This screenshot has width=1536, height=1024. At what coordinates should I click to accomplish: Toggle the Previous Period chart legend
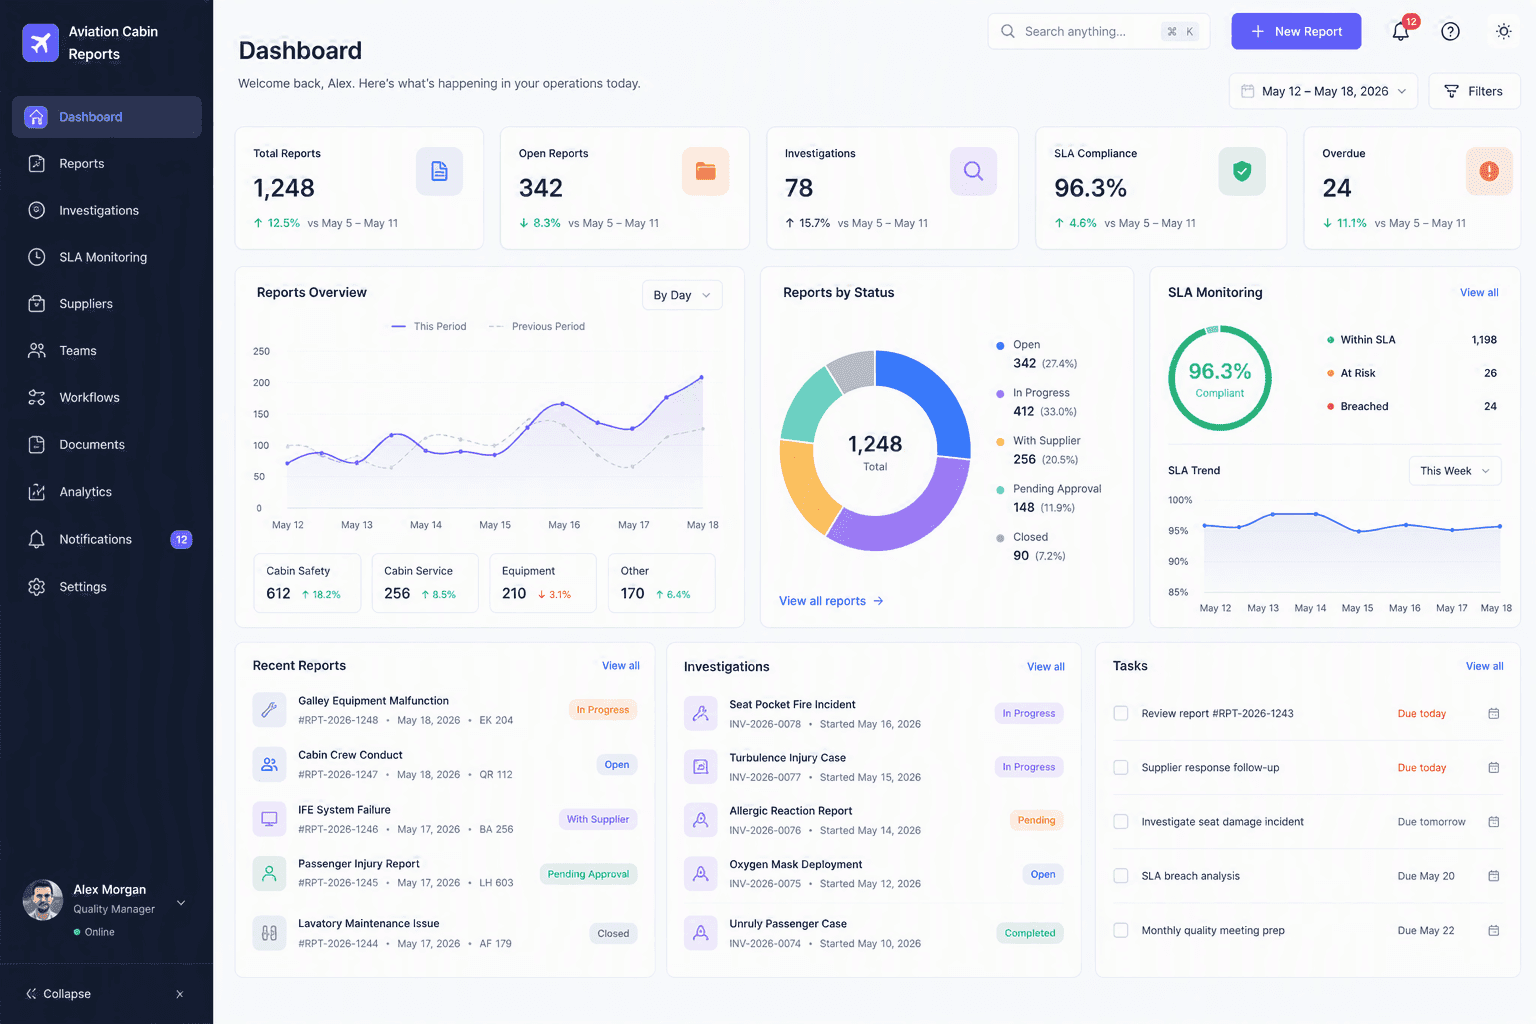(x=536, y=327)
